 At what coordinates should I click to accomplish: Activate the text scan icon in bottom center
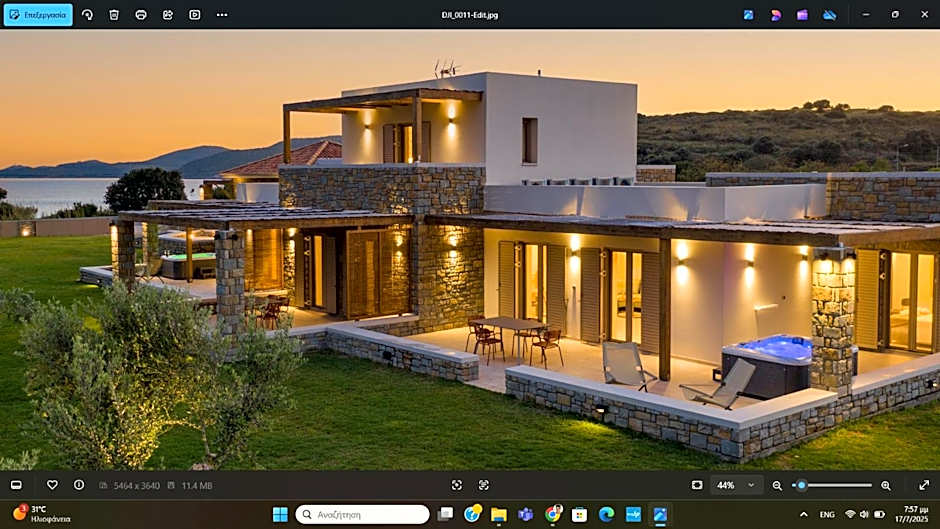(x=484, y=485)
